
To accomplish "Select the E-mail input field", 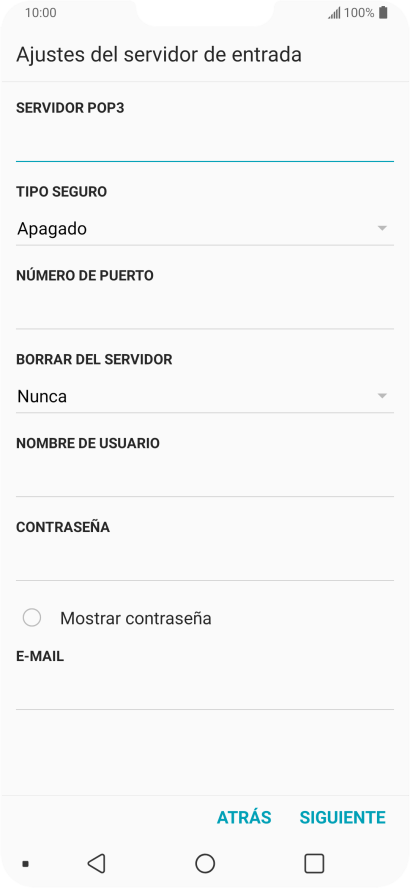I will 204,692.
